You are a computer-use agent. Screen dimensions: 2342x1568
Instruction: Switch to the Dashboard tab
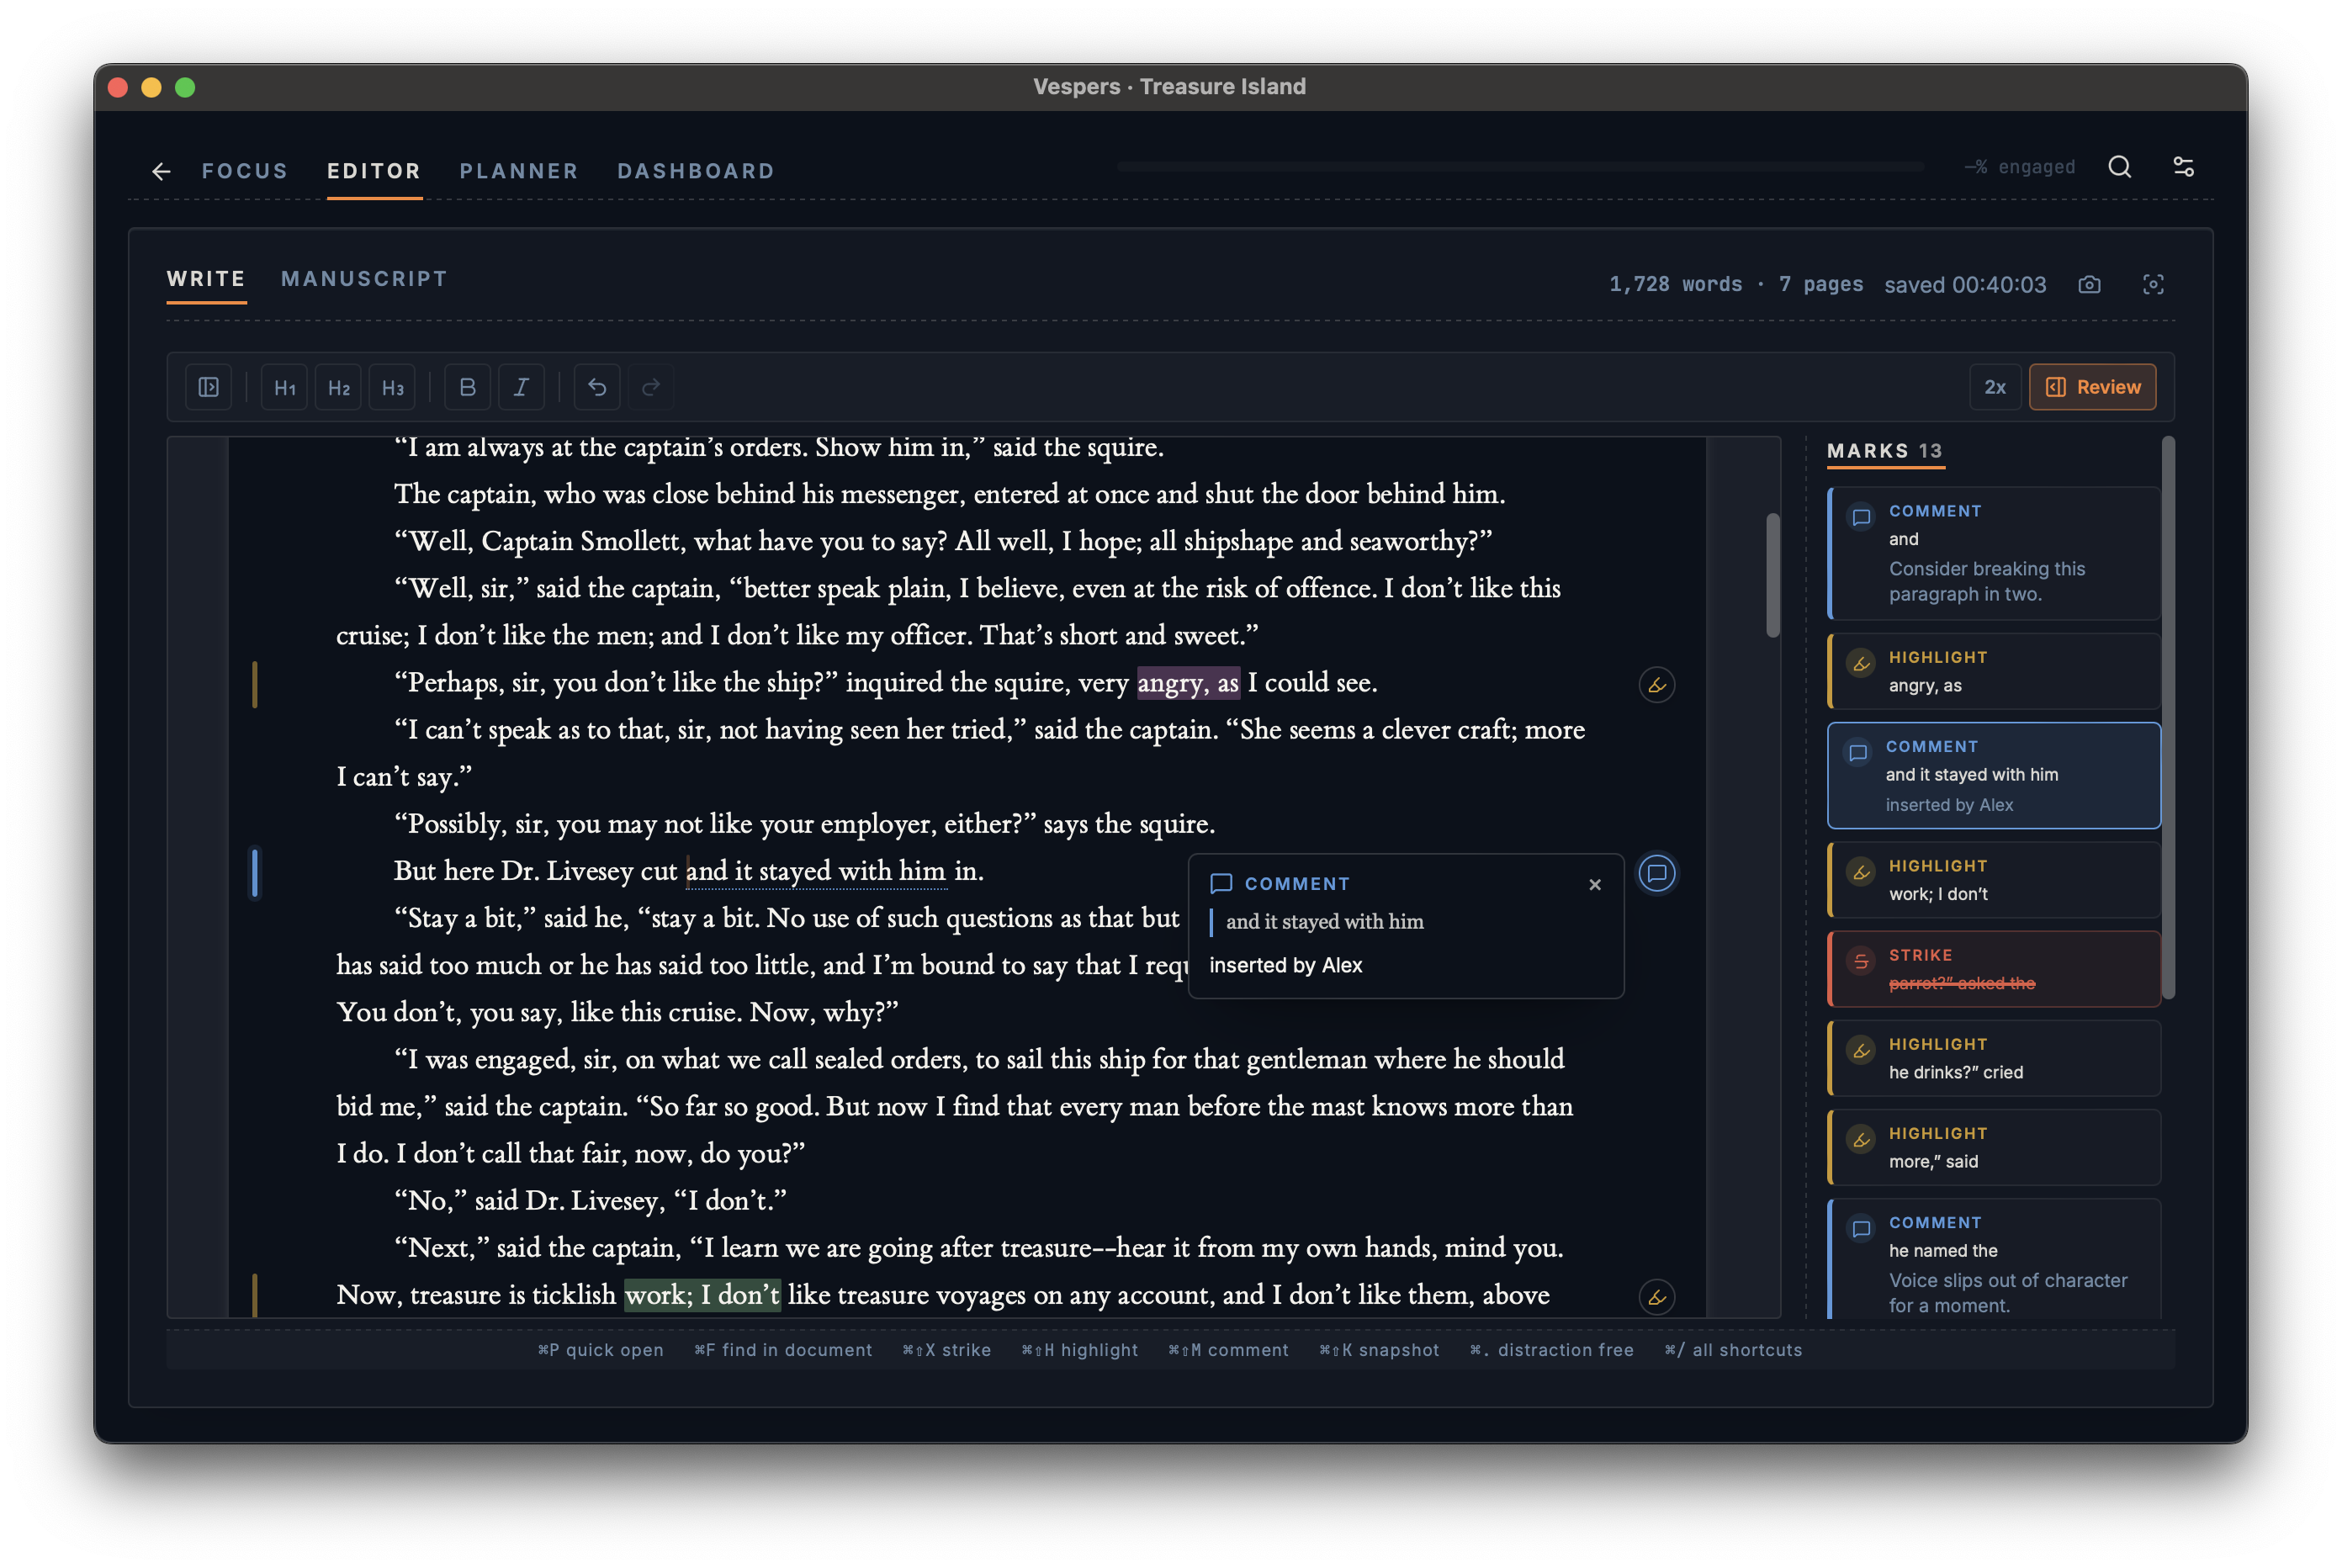pos(696,171)
